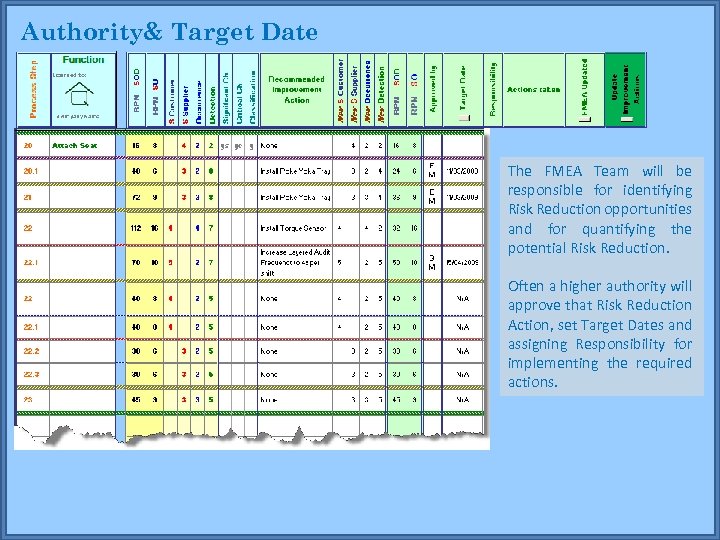720x540 pixels.
Task: Select the Responsibility column header
Action: (493, 90)
